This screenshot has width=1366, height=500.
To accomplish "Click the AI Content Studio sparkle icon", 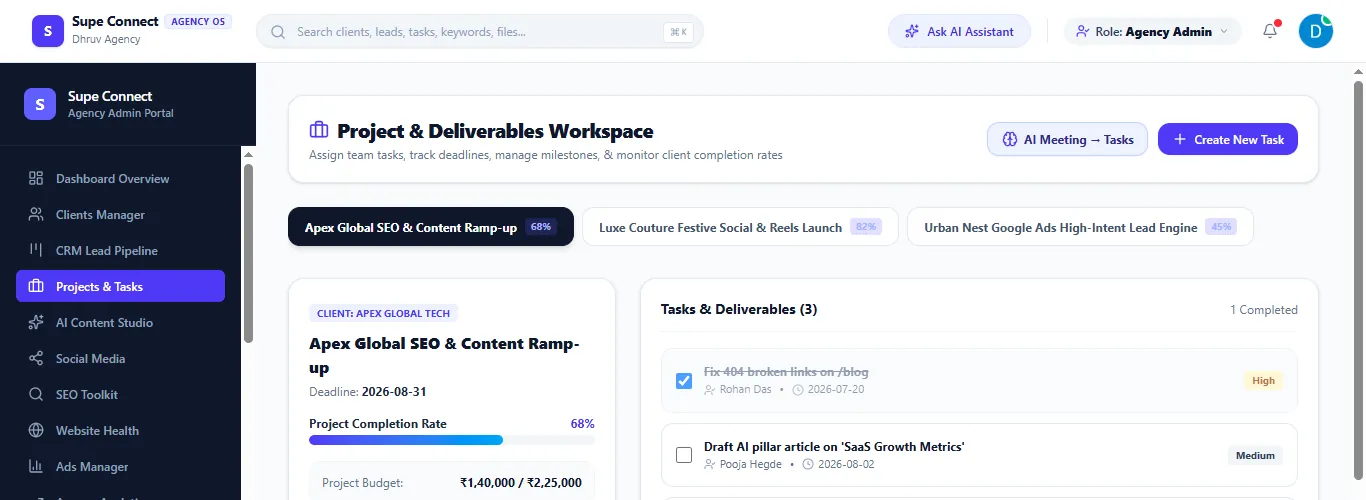I will pos(36,323).
